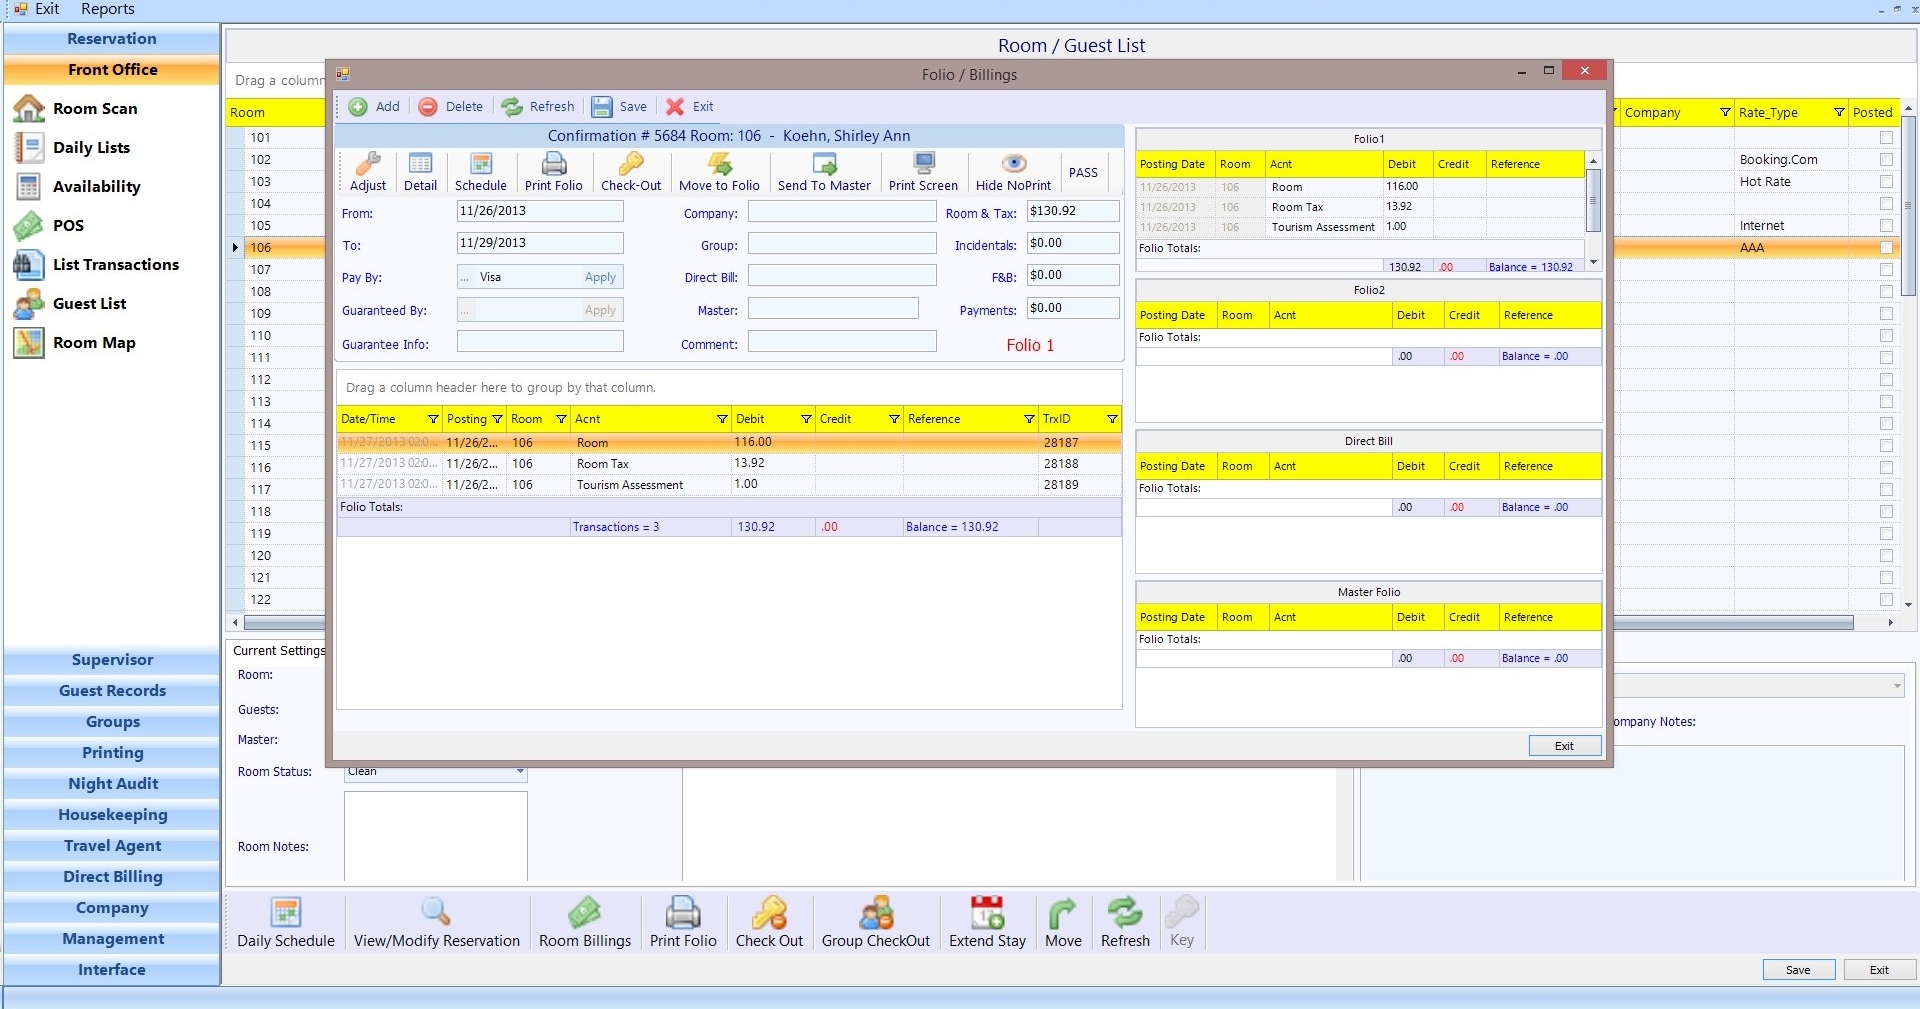Open the Reports menu
The image size is (1920, 1009).
(x=107, y=9)
